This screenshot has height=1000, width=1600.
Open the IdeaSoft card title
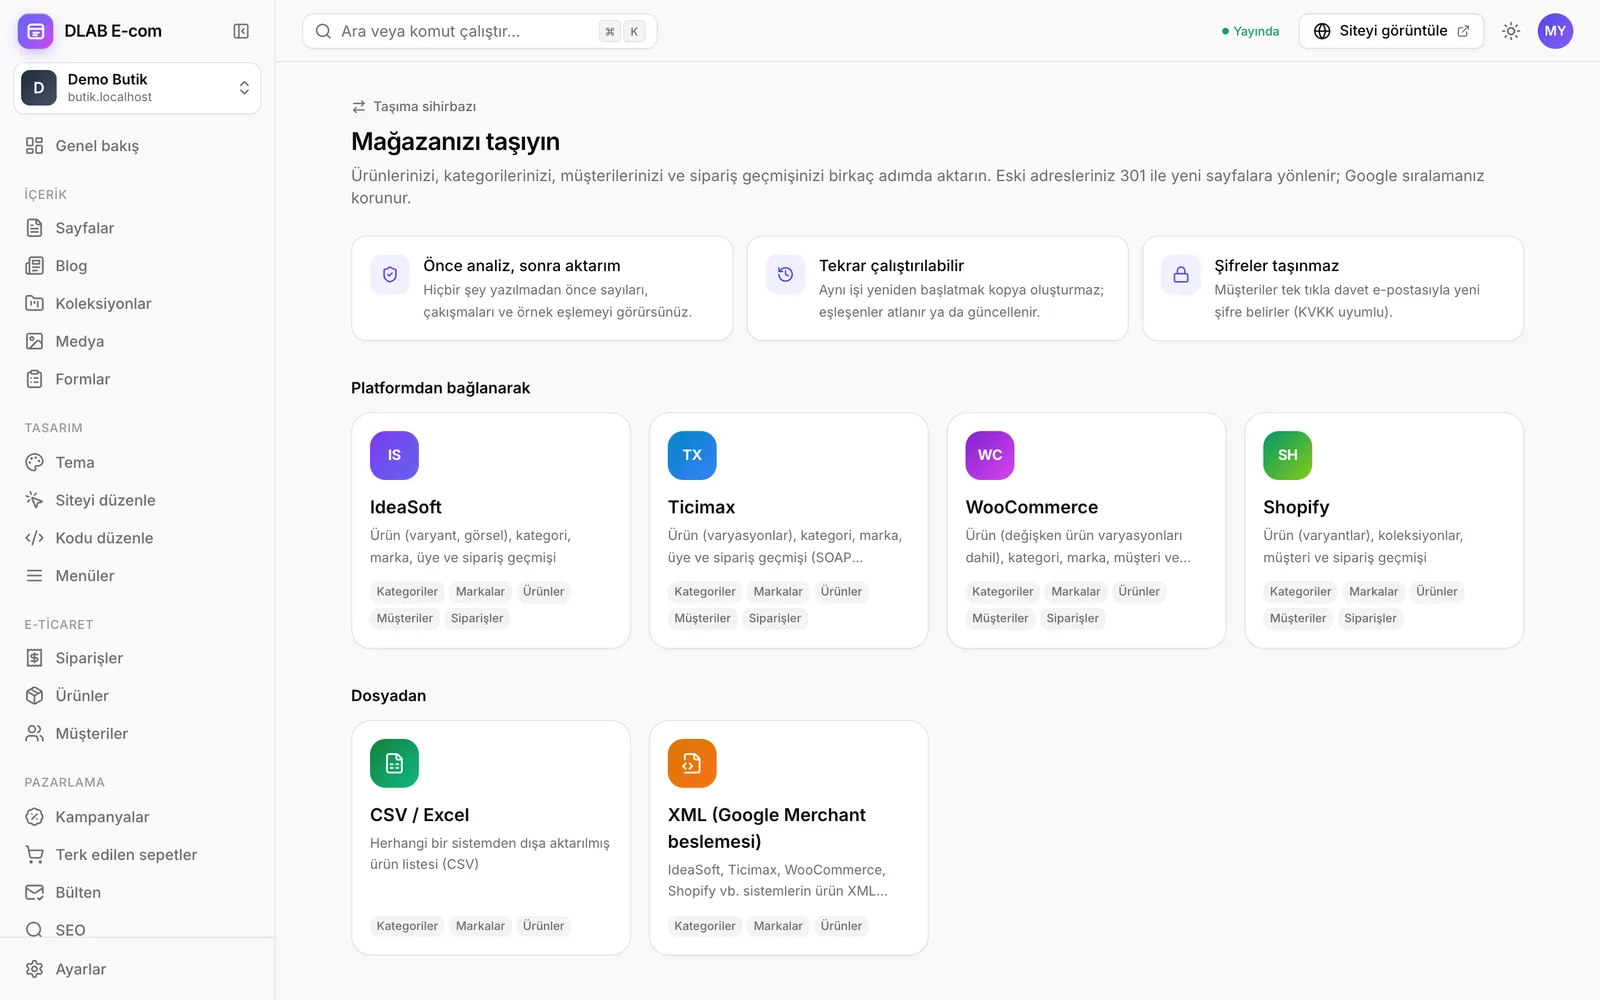pyautogui.click(x=406, y=507)
